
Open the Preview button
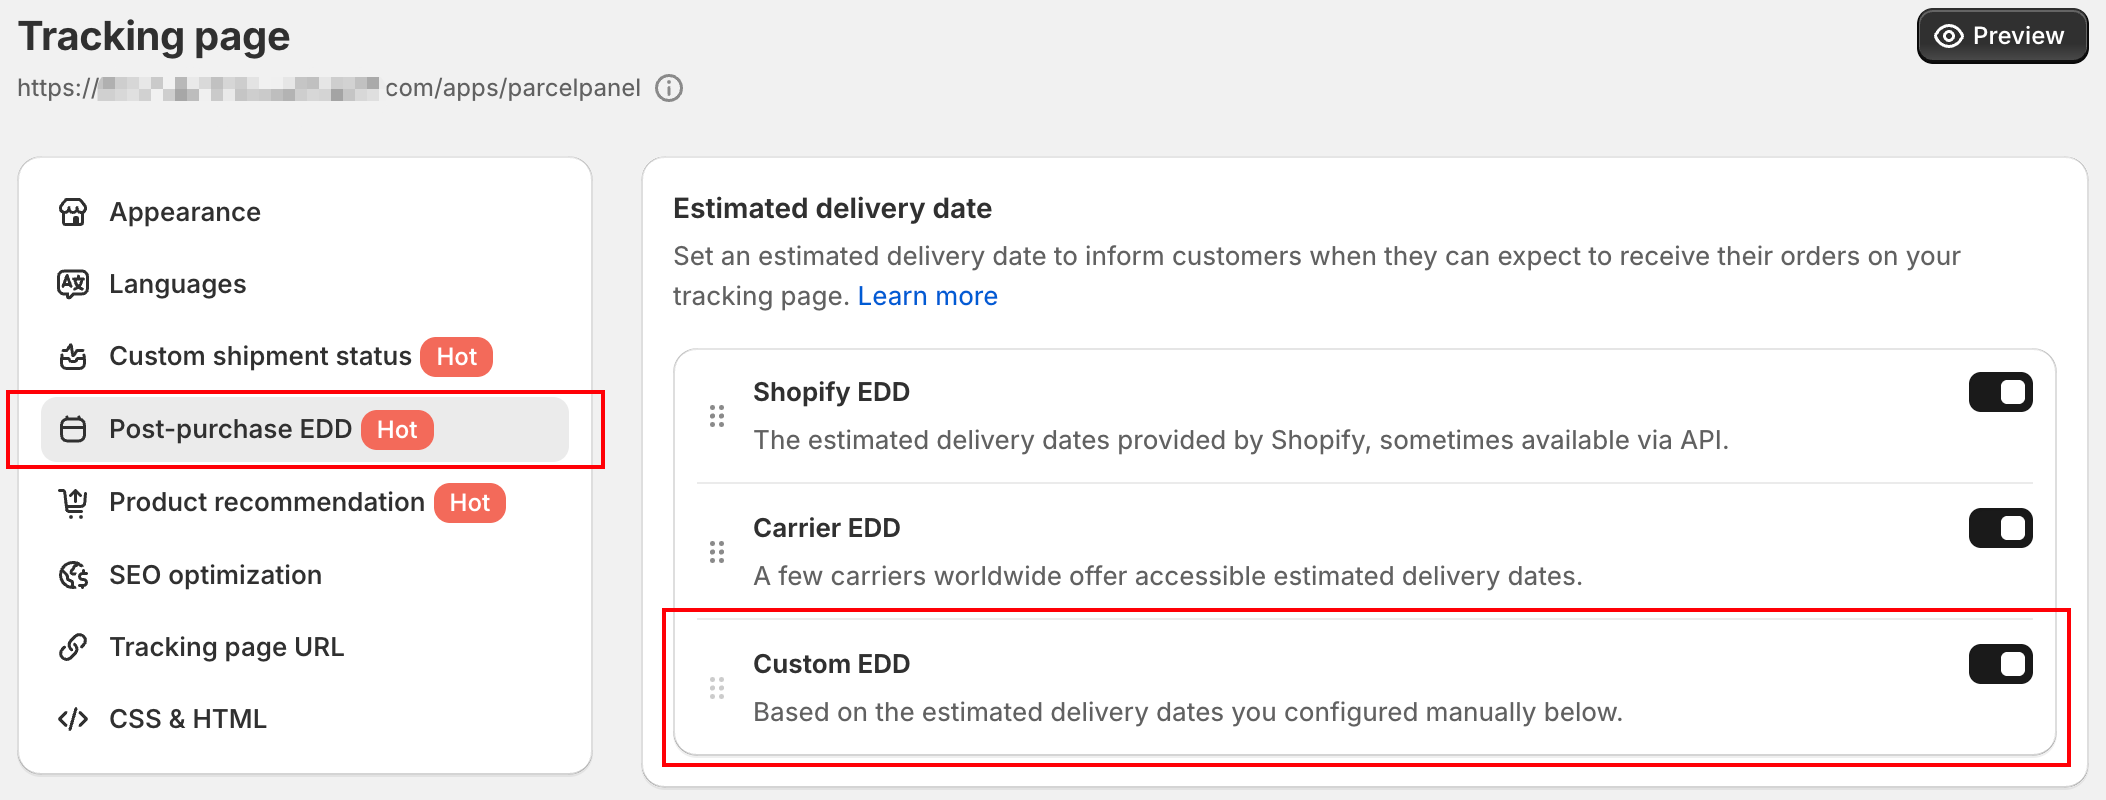pos(2002,36)
